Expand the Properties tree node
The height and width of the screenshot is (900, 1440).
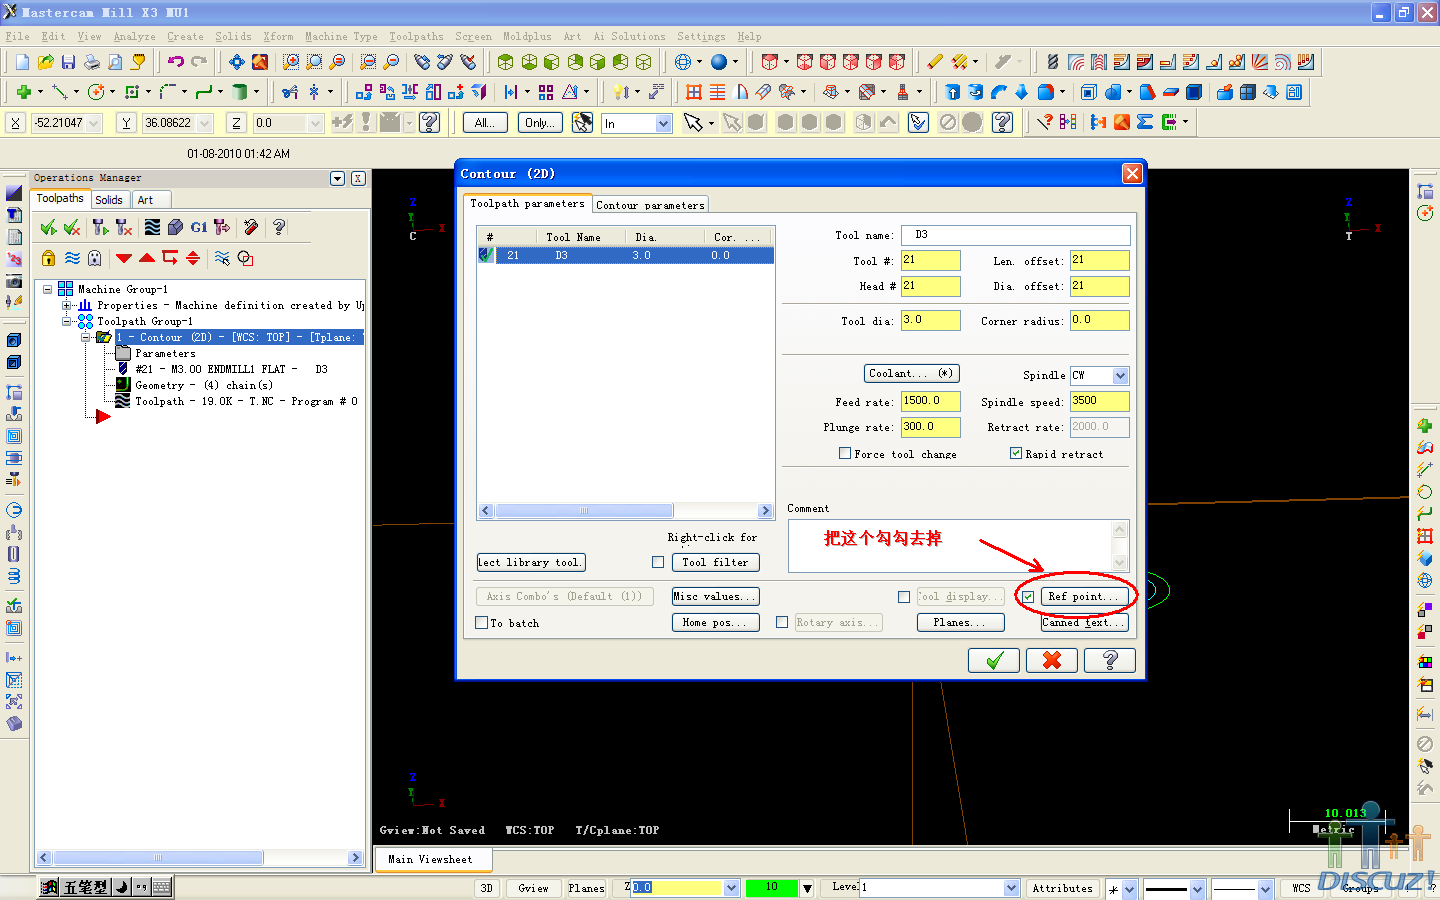point(66,305)
